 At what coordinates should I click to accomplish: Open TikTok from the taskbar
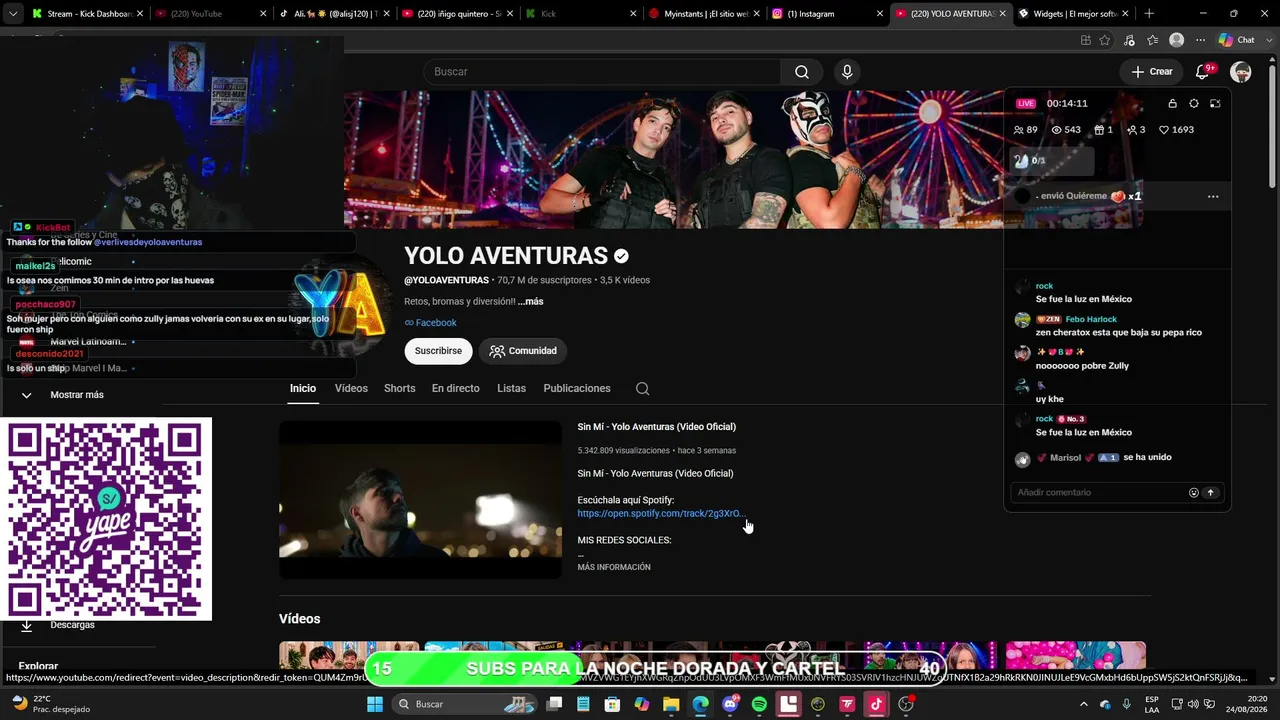tap(876, 704)
